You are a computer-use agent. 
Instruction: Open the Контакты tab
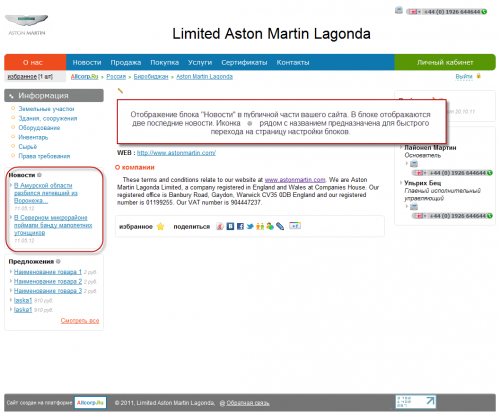[x=293, y=62]
